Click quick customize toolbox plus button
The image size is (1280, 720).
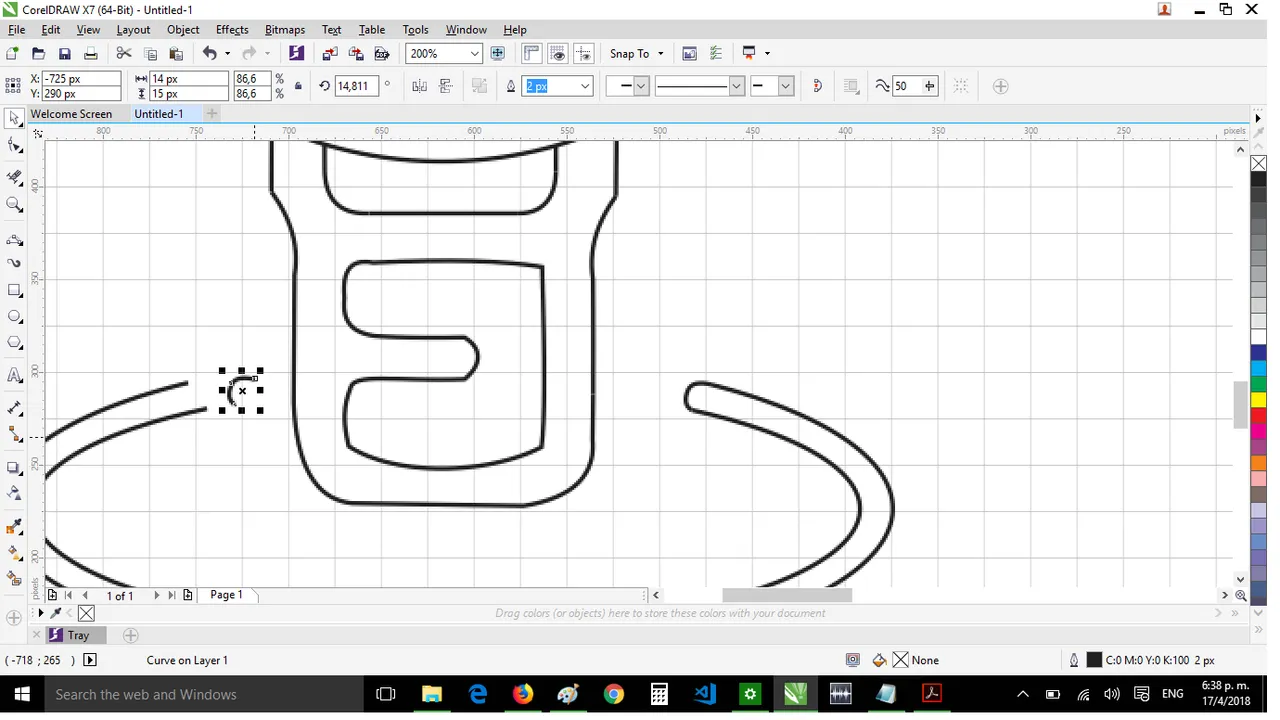tap(14, 618)
